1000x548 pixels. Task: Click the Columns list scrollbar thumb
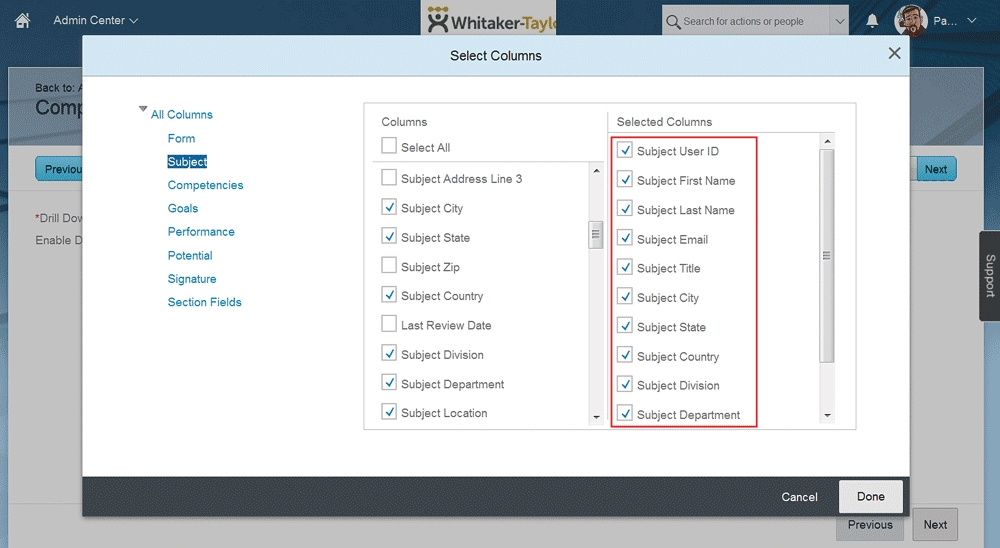tap(596, 234)
